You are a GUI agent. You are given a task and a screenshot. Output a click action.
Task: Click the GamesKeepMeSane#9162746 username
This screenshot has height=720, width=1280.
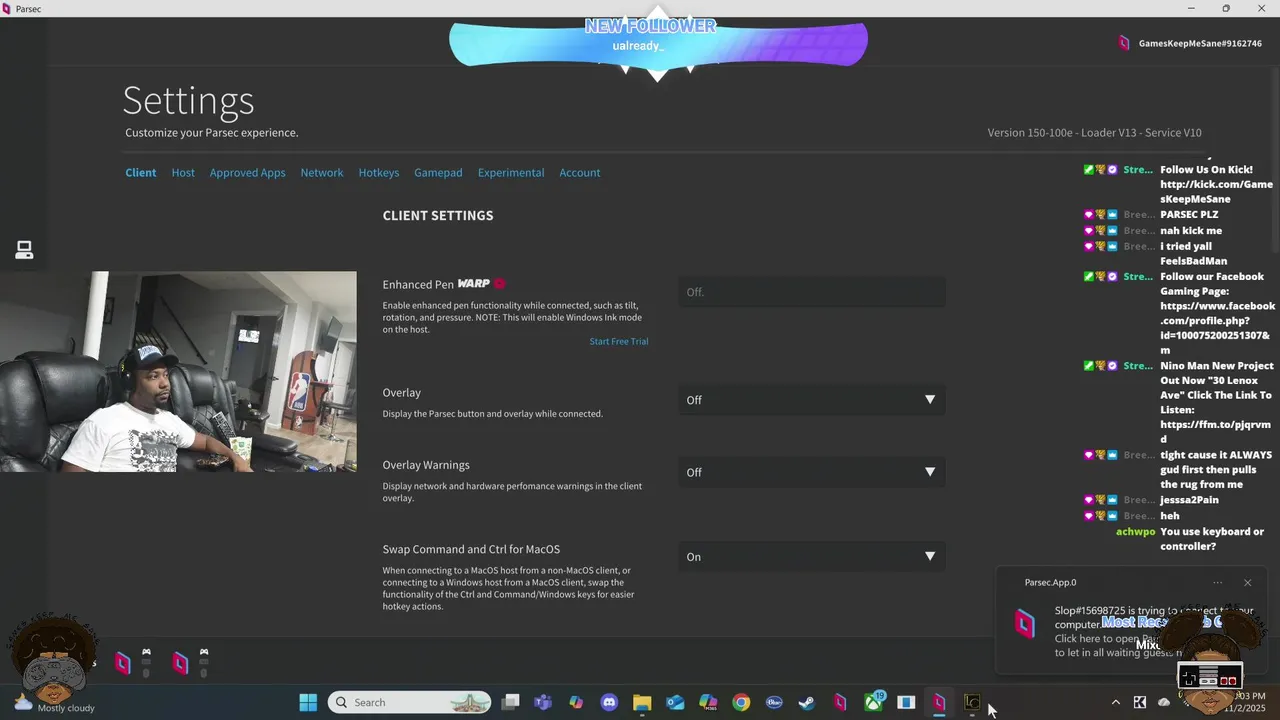tap(1200, 44)
